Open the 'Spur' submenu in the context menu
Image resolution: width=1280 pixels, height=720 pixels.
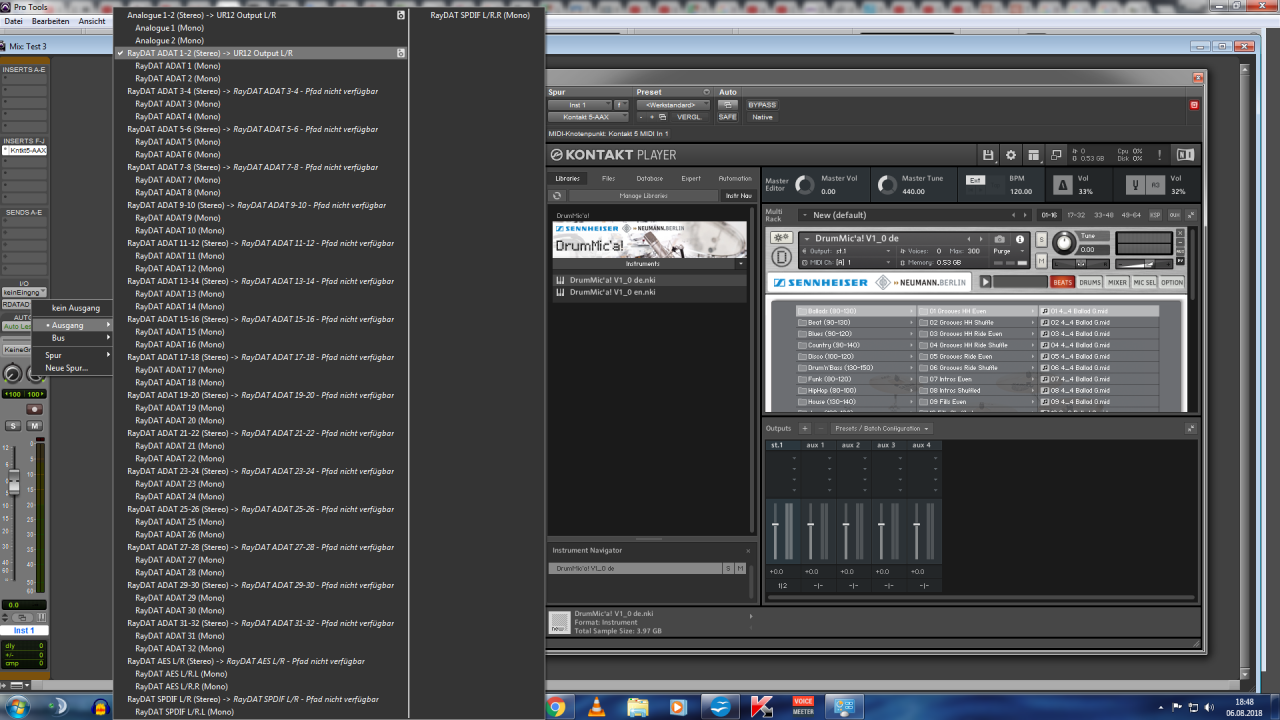(73, 355)
